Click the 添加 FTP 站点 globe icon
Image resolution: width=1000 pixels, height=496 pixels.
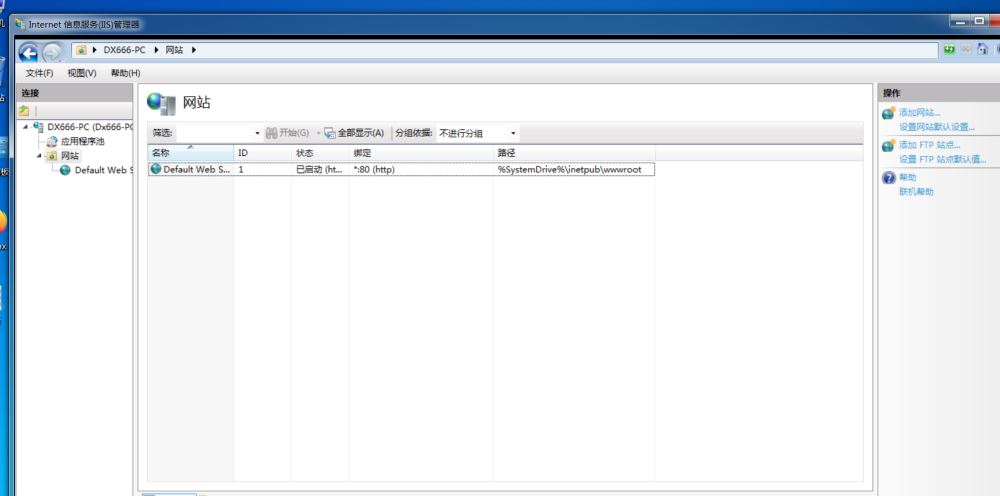coord(888,146)
